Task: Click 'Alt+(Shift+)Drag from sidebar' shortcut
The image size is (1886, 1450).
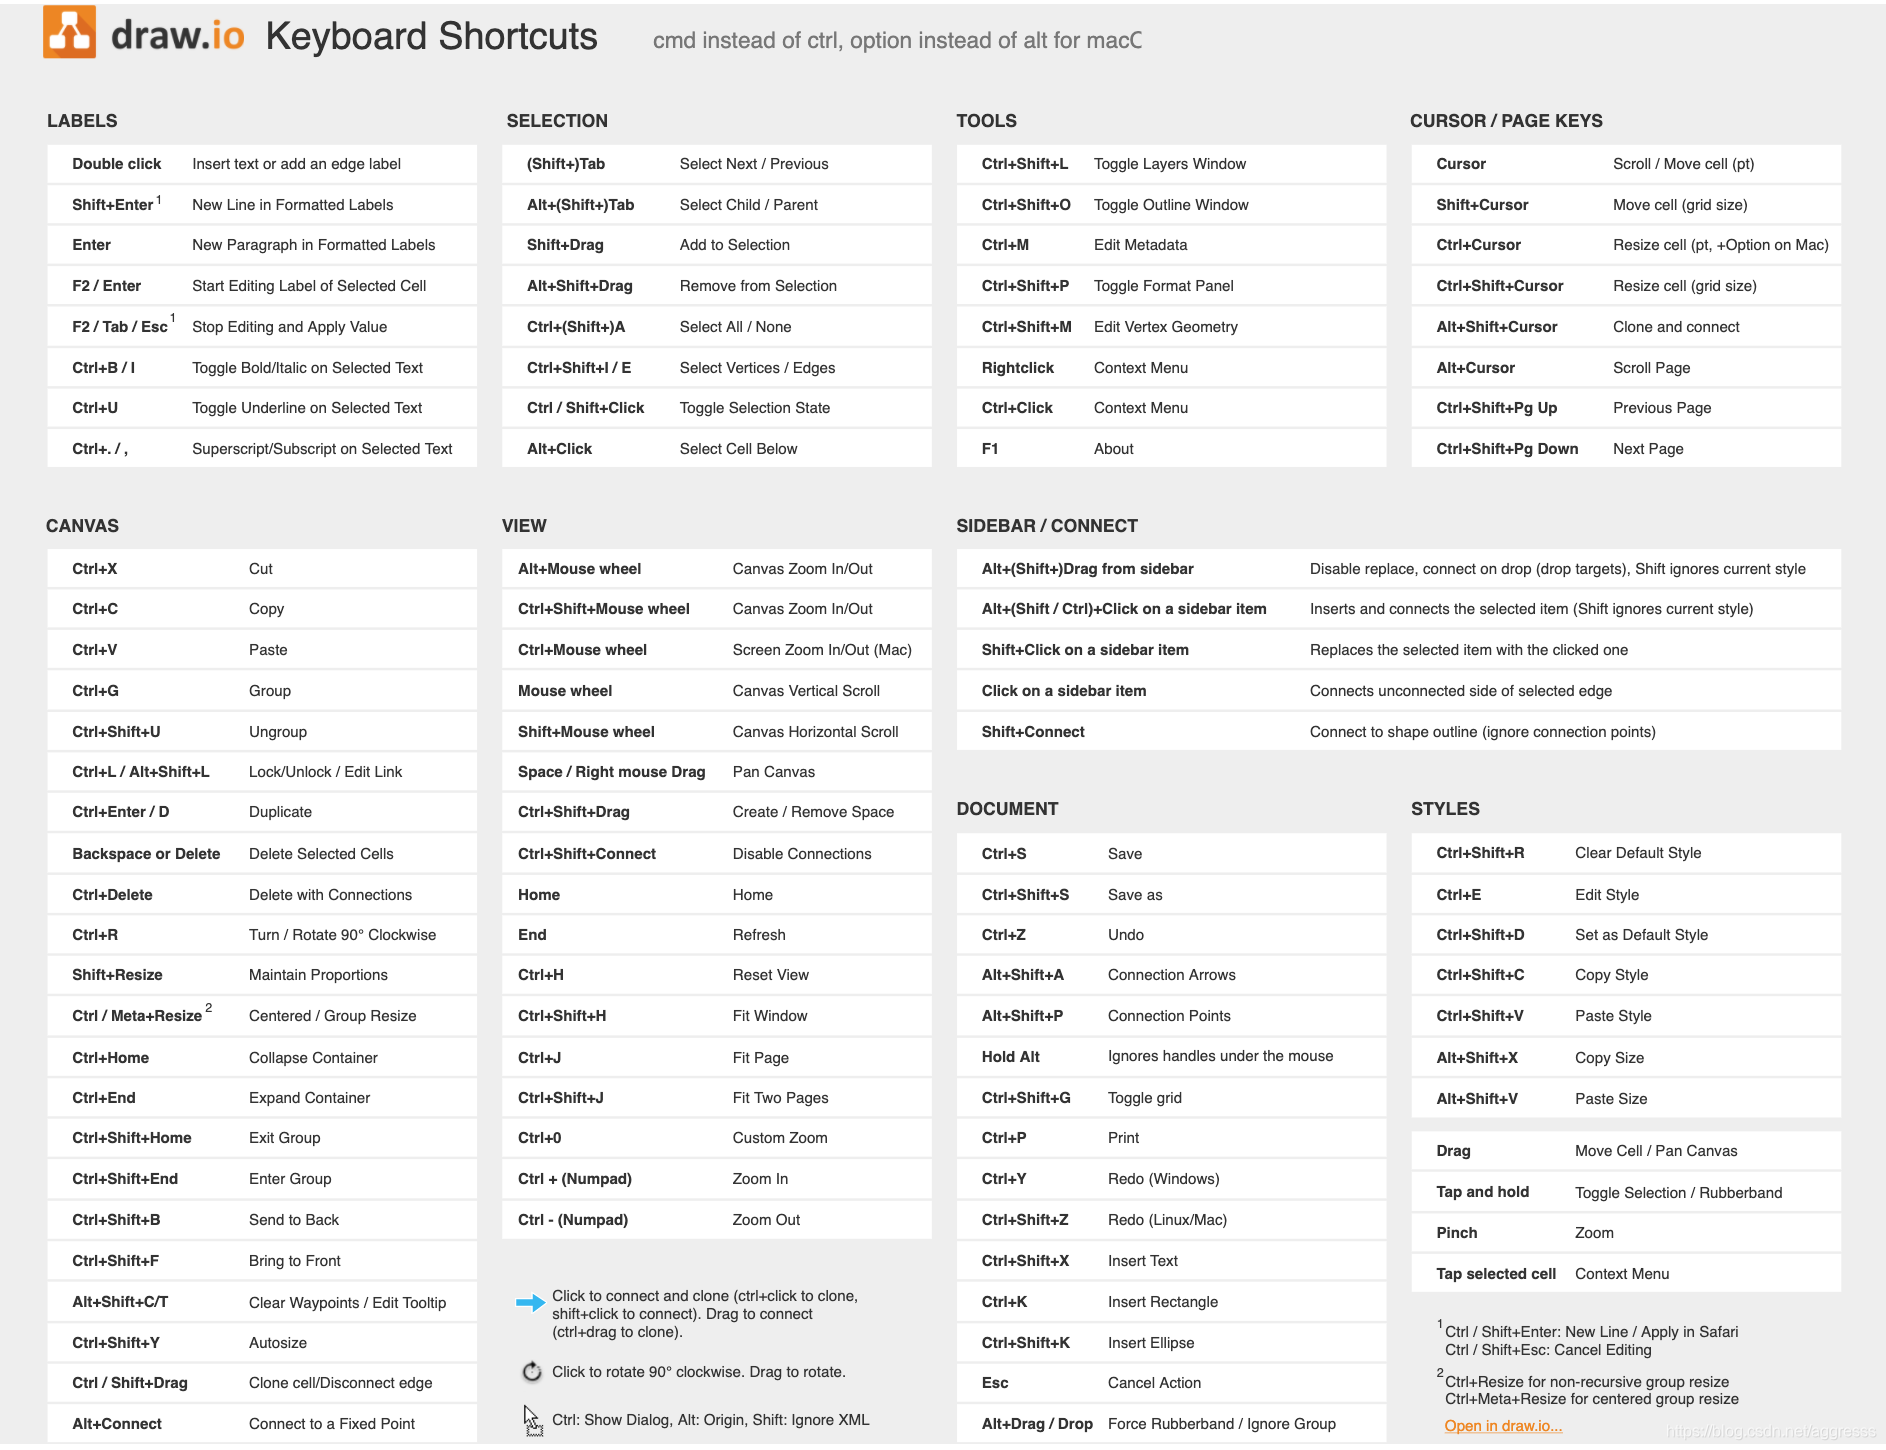Action: (1088, 569)
